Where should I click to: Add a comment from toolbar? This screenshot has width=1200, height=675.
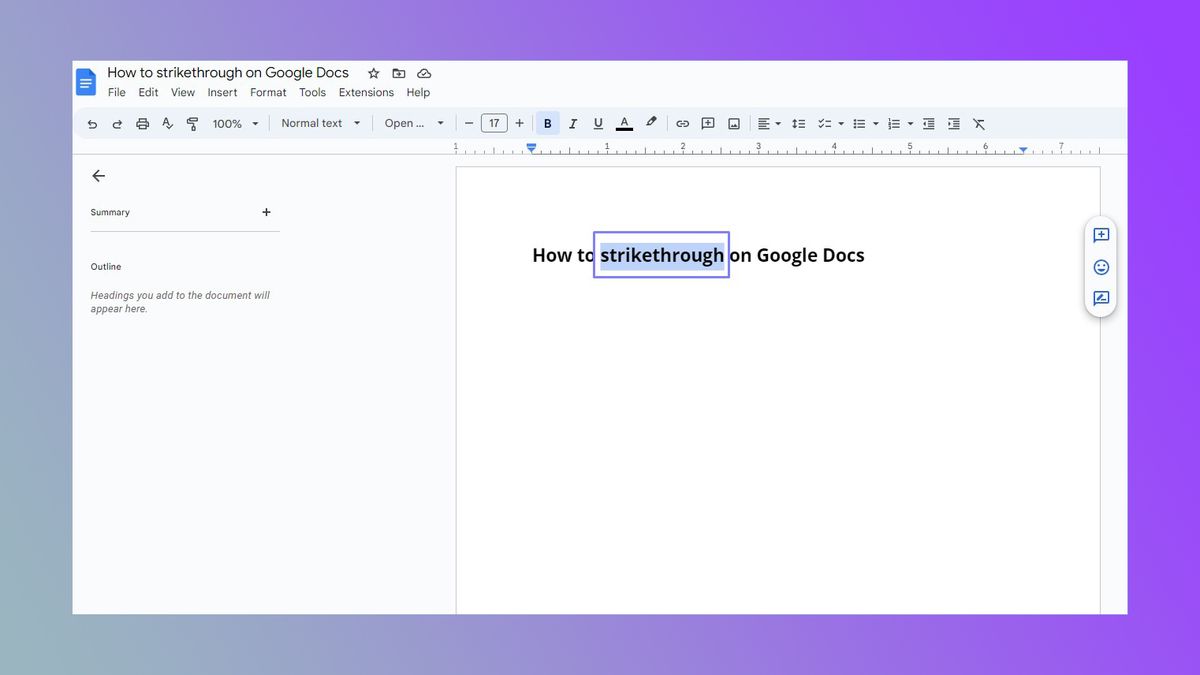[x=708, y=124]
